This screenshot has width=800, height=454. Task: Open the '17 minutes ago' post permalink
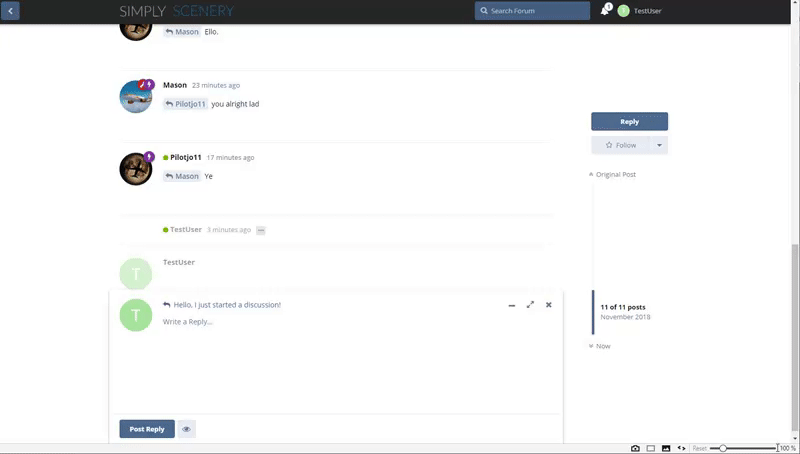click(230, 158)
